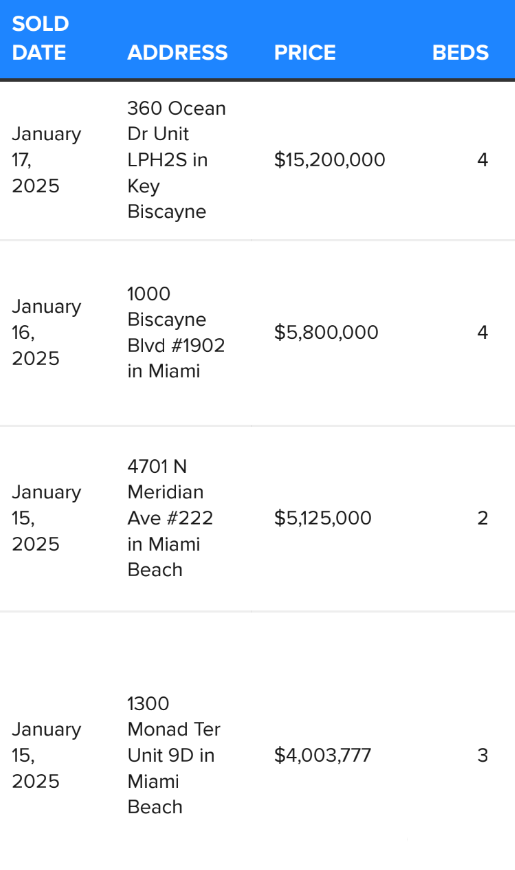Click the January 17, 2025 date cell
This screenshot has width=515, height=870.
[x=47, y=160]
